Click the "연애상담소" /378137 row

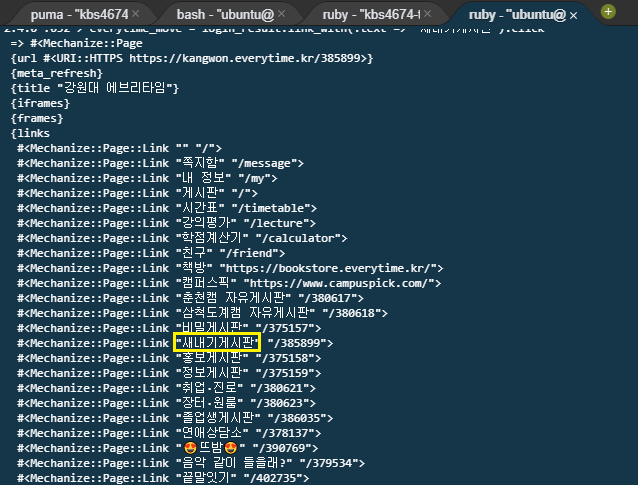tap(169, 433)
